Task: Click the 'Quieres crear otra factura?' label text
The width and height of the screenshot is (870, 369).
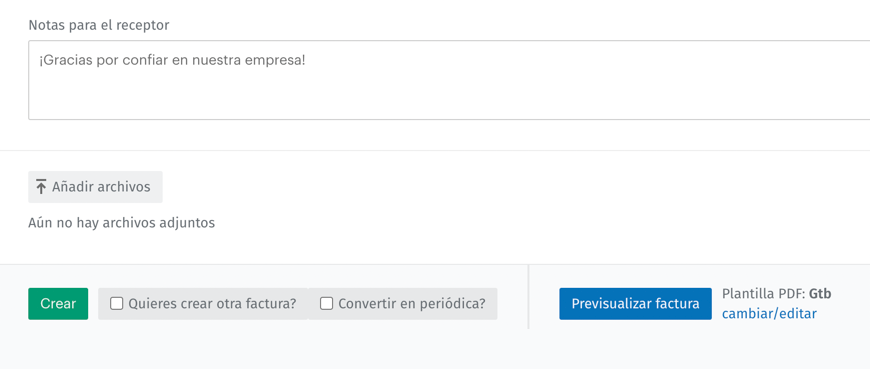Action: tap(212, 304)
